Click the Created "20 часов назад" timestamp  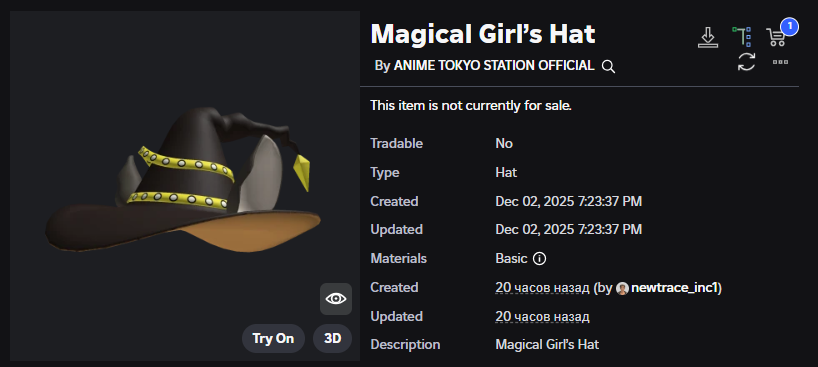point(542,288)
